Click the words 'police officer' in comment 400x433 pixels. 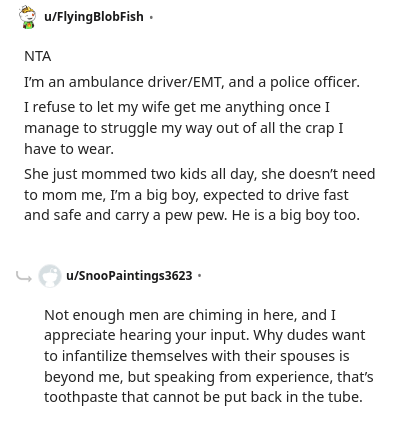[315, 82]
